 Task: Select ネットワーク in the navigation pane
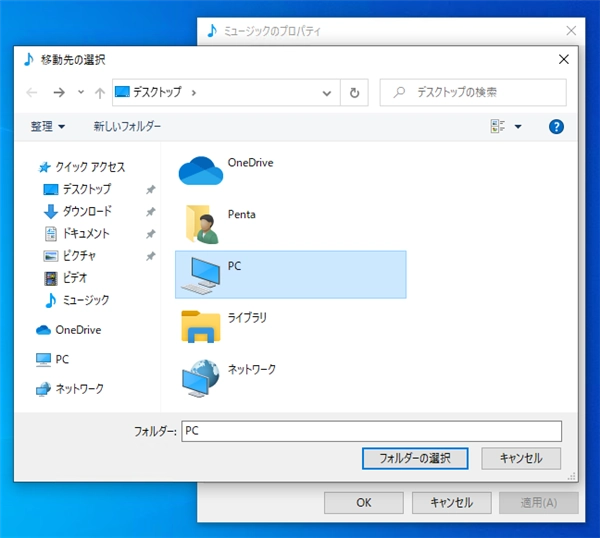[x=70, y=389]
